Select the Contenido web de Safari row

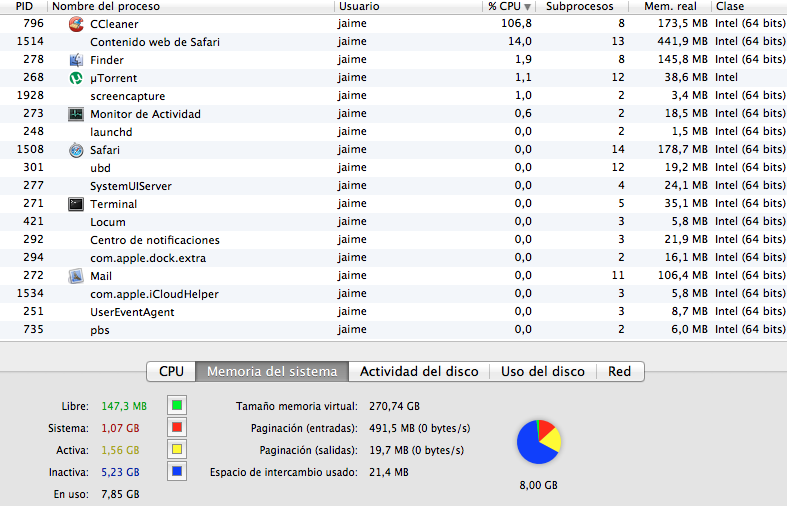[x=394, y=42]
